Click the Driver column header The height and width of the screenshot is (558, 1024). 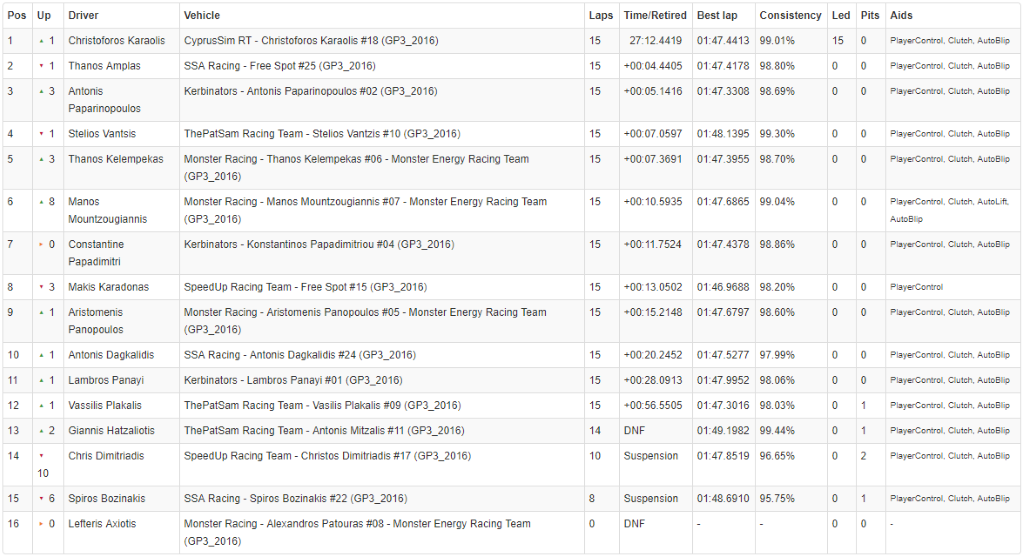click(x=83, y=16)
